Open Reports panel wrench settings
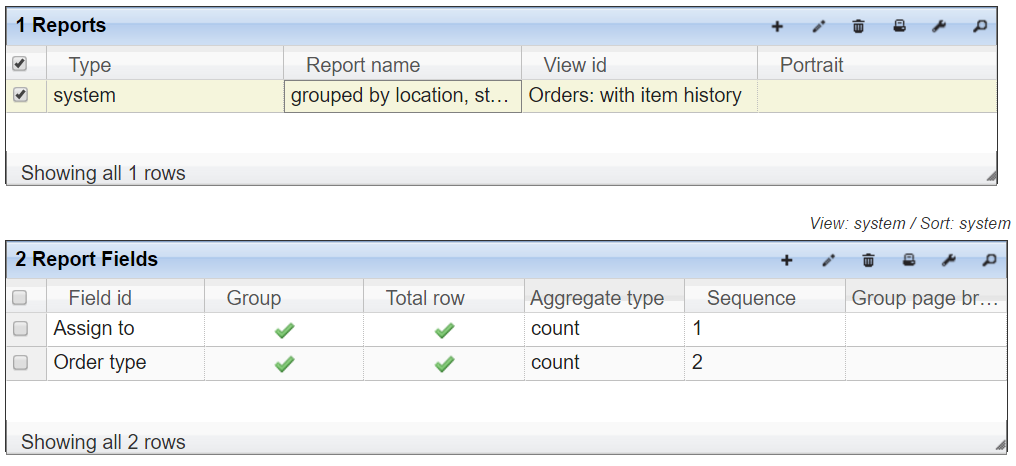 click(939, 27)
